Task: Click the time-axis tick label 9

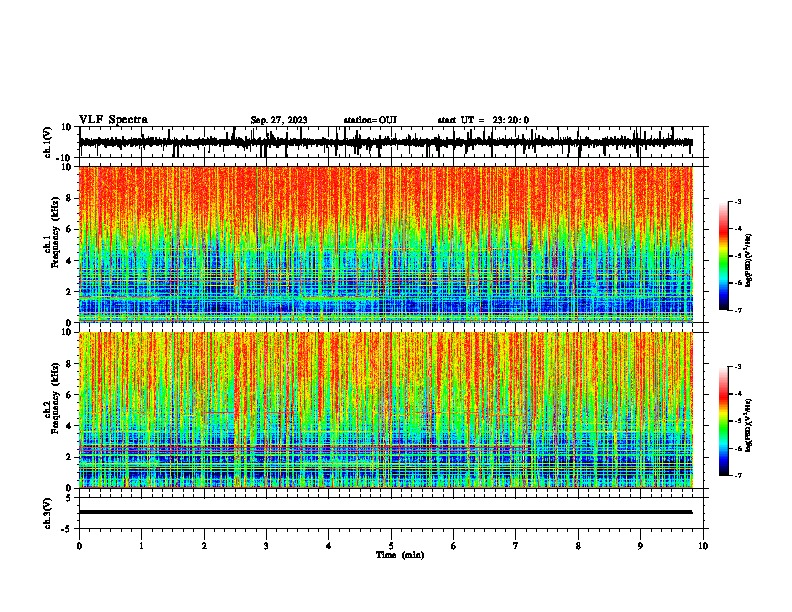Action: 640,546
